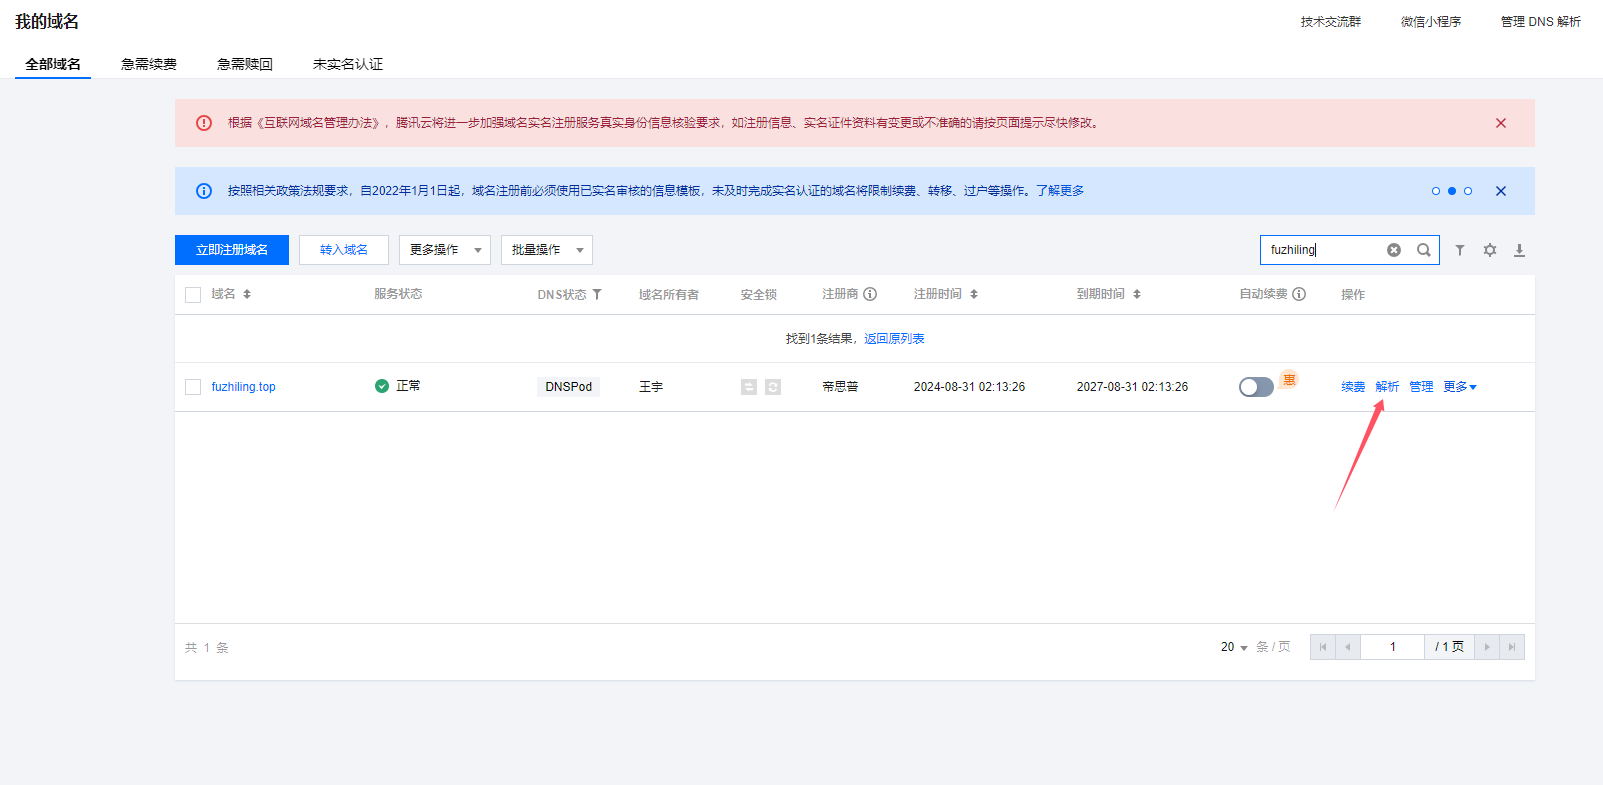
Task: Expand the 批量操作 dropdown
Action: pyautogui.click(x=546, y=250)
